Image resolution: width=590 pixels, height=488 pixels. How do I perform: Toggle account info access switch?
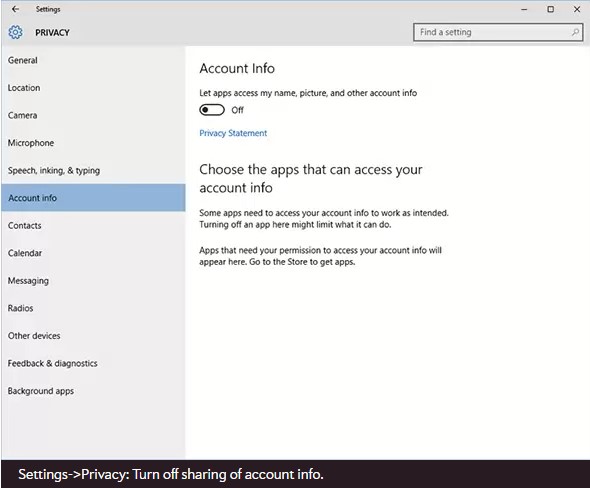(x=212, y=110)
